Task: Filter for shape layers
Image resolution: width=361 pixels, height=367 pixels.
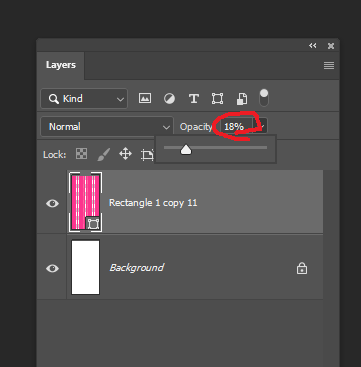Action: [x=217, y=99]
